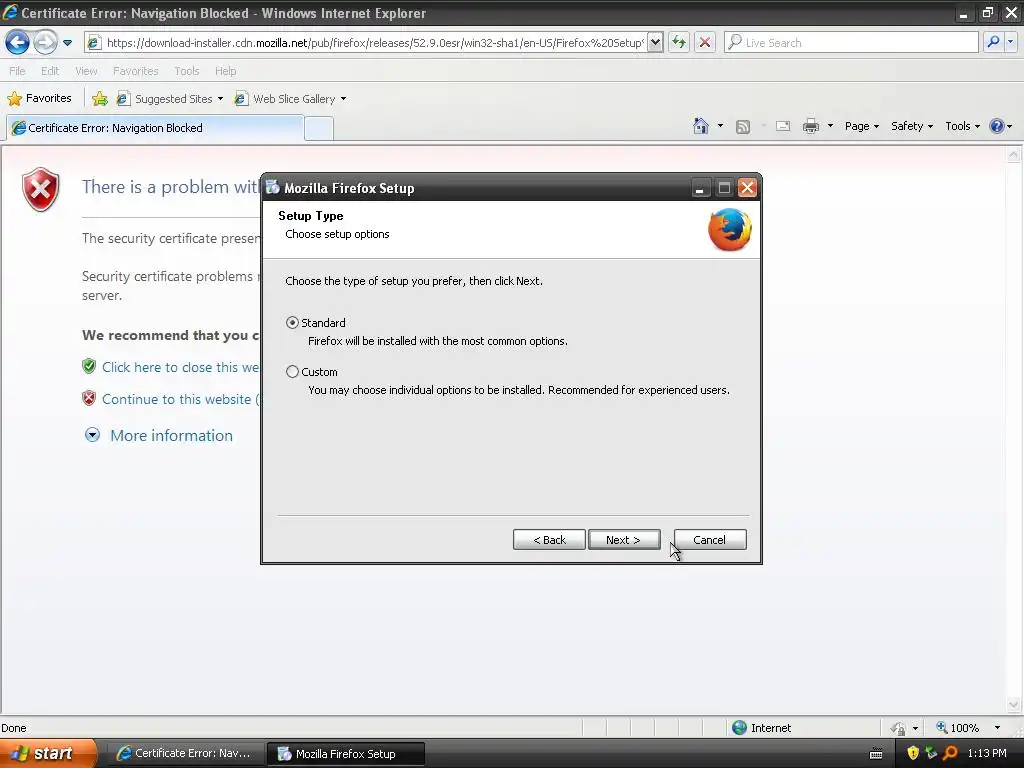The height and width of the screenshot is (768, 1024).
Task: Click the network connection tray icon
Action: pos(931,753)
